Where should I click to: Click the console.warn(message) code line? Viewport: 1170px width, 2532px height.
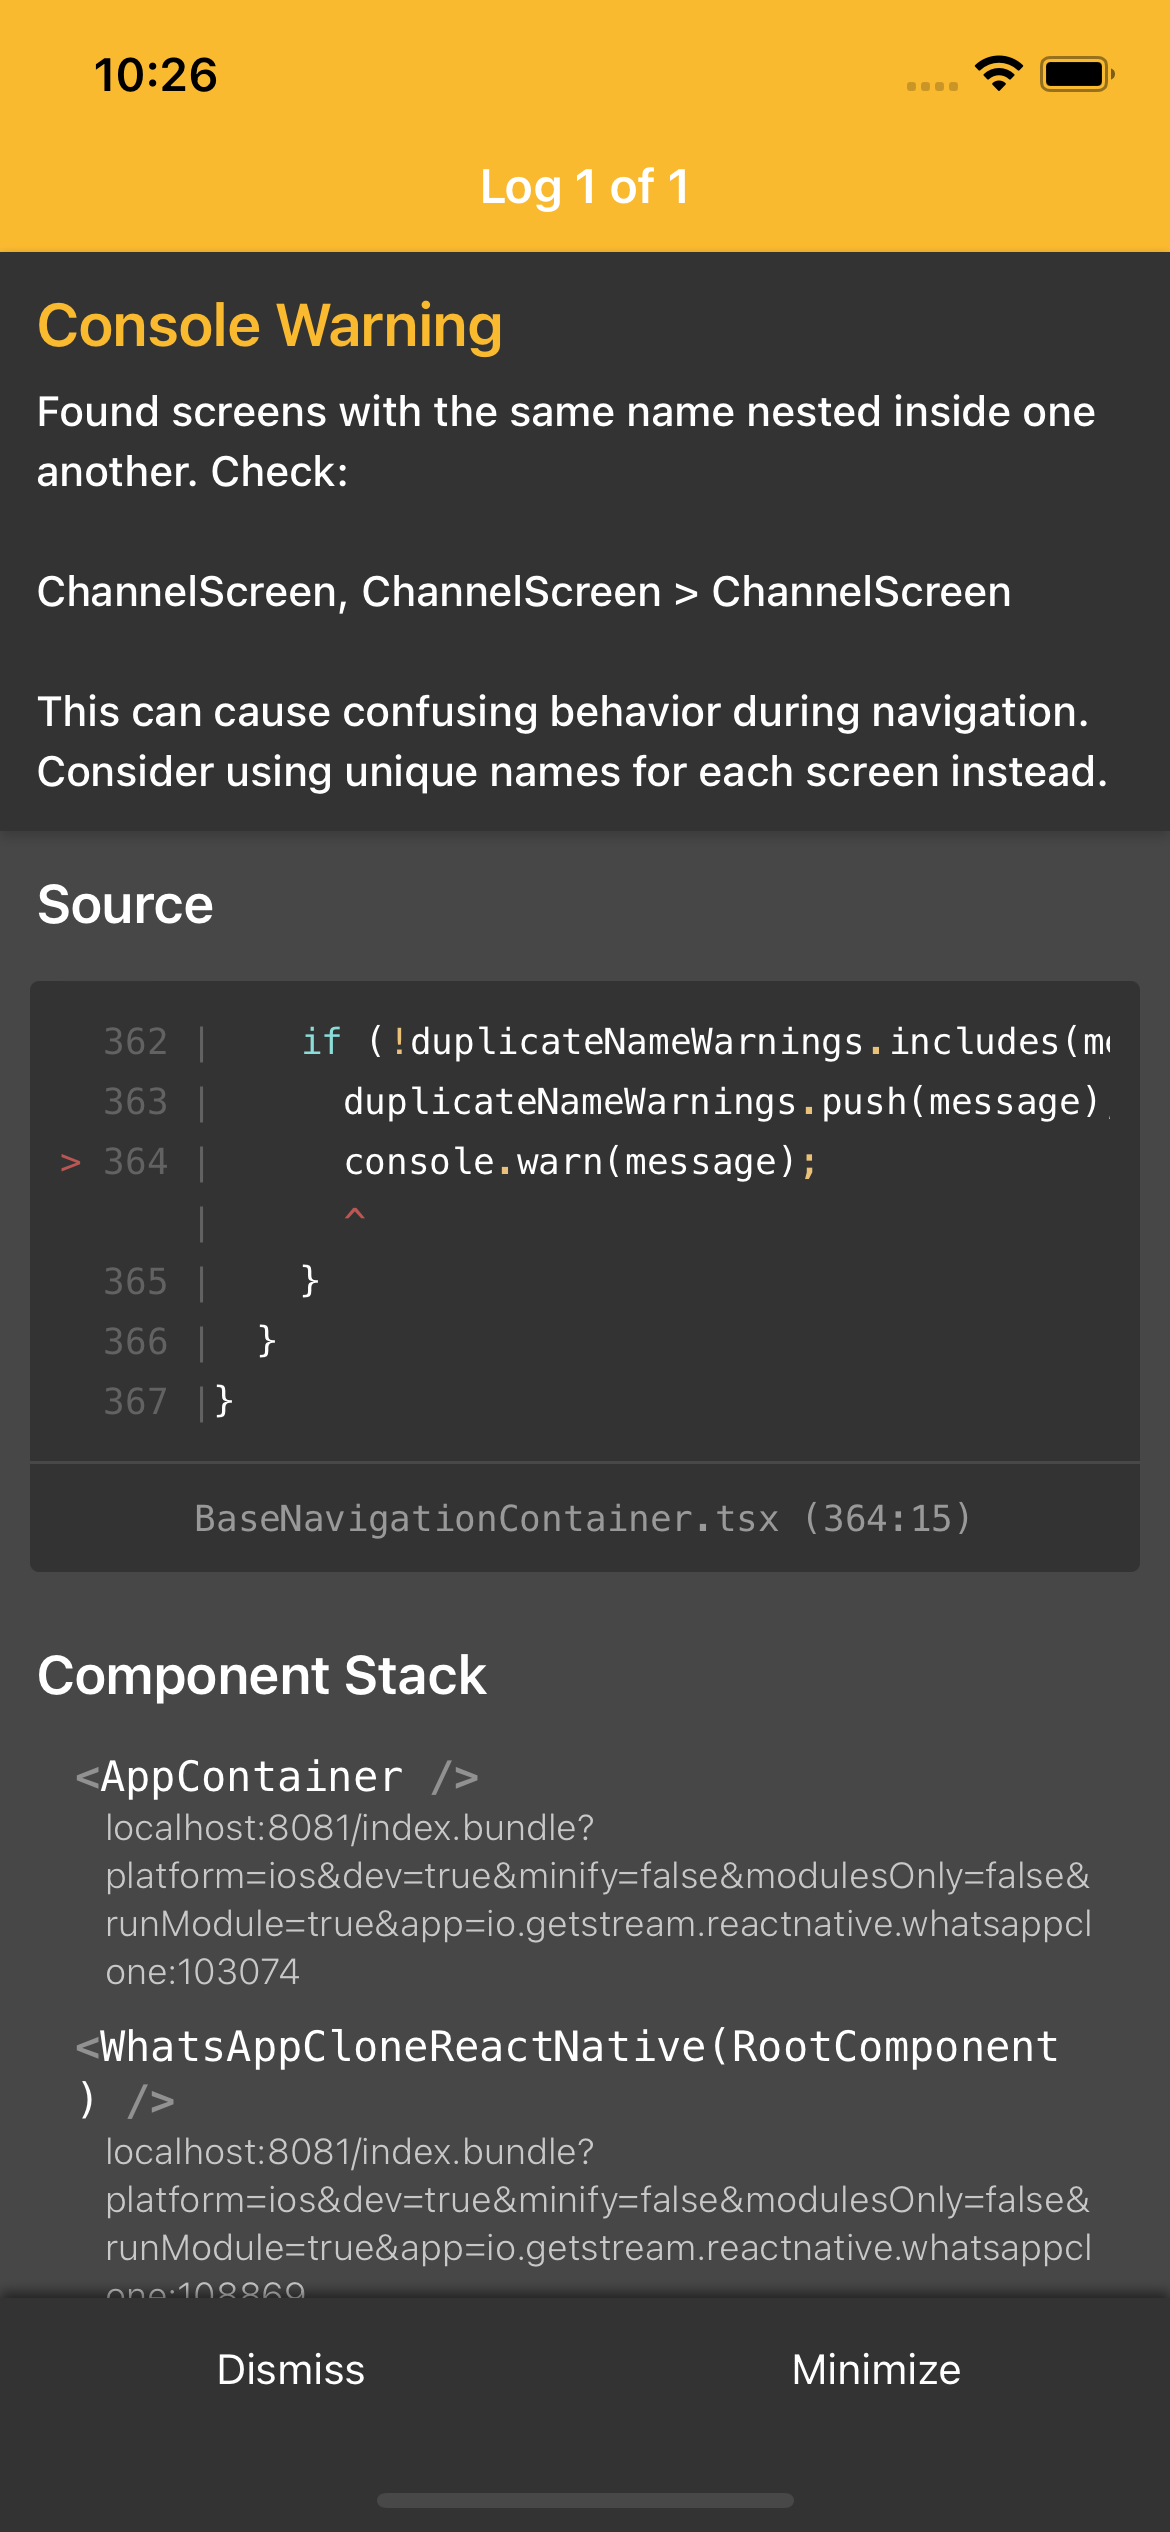point(580,1162)
